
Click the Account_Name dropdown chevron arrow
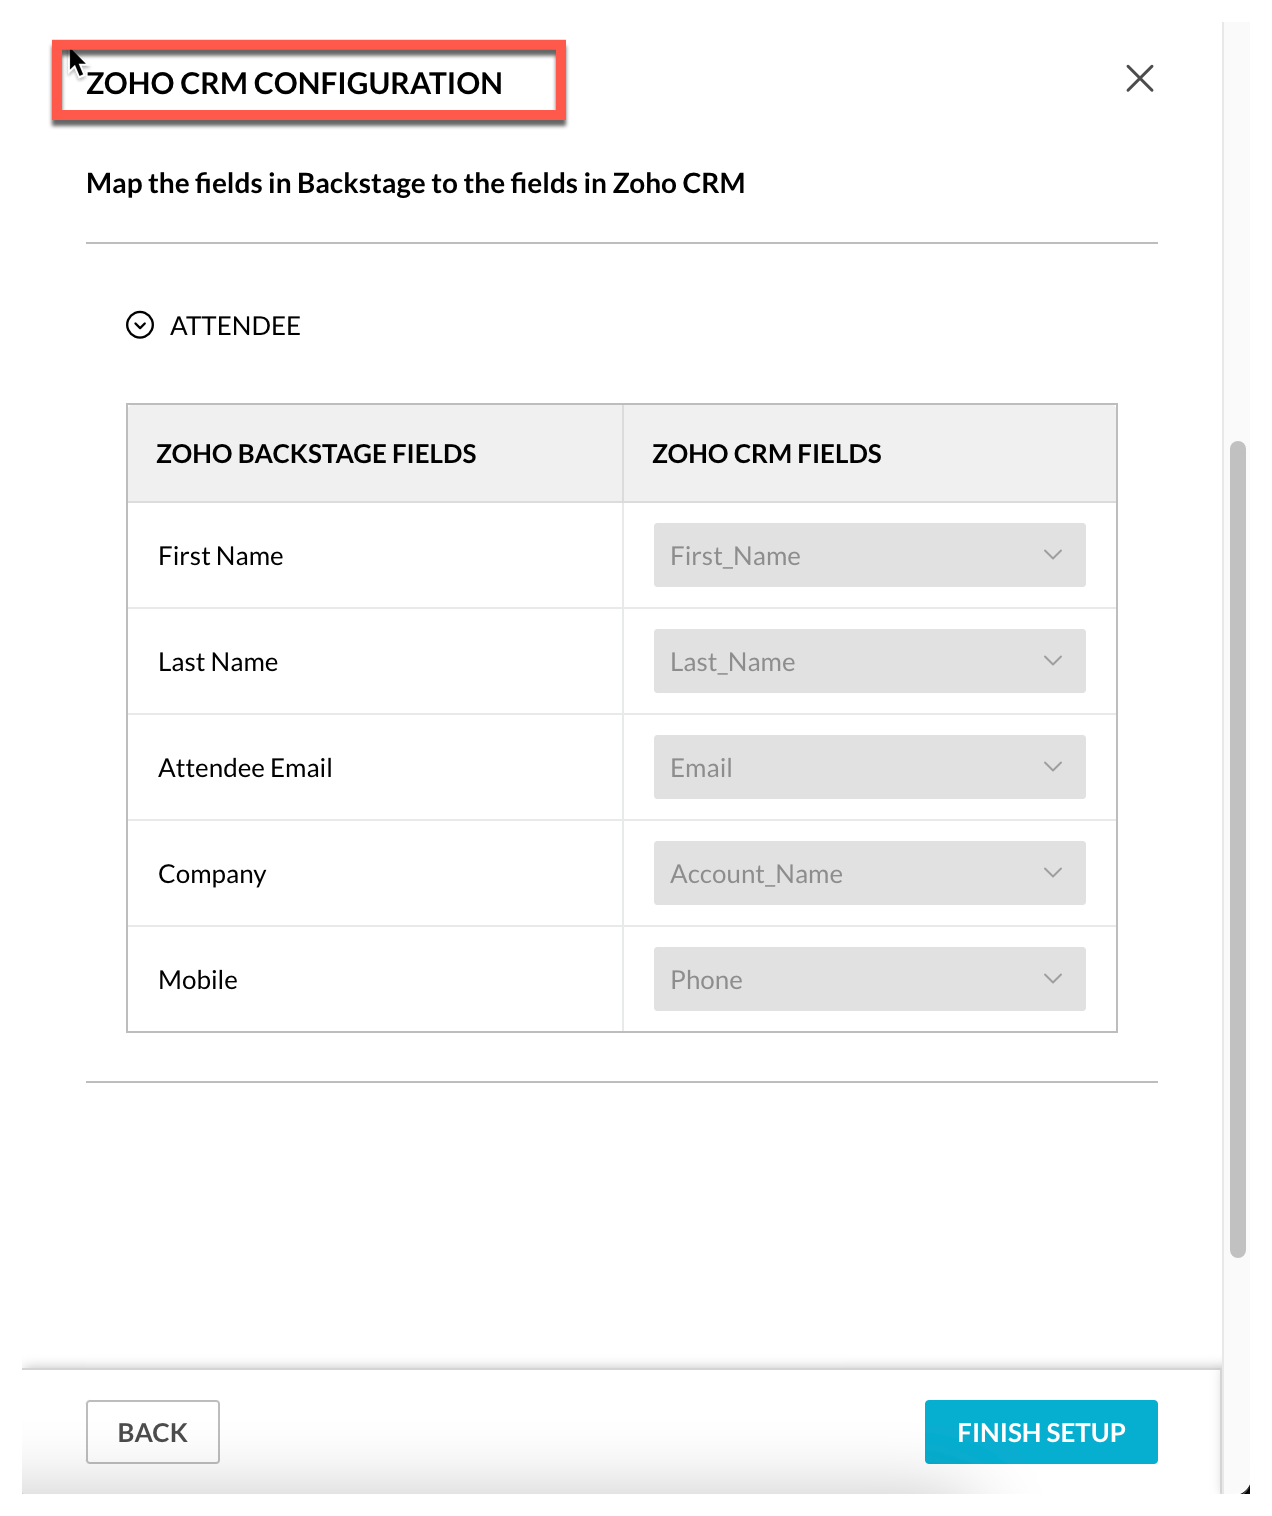click(x=1053, y=873)
